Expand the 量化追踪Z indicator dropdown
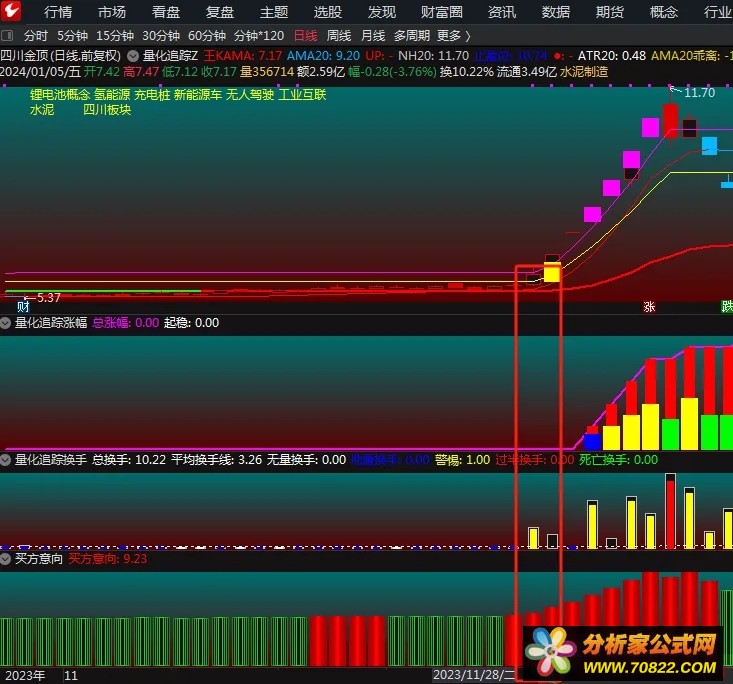 coord(133,56)
